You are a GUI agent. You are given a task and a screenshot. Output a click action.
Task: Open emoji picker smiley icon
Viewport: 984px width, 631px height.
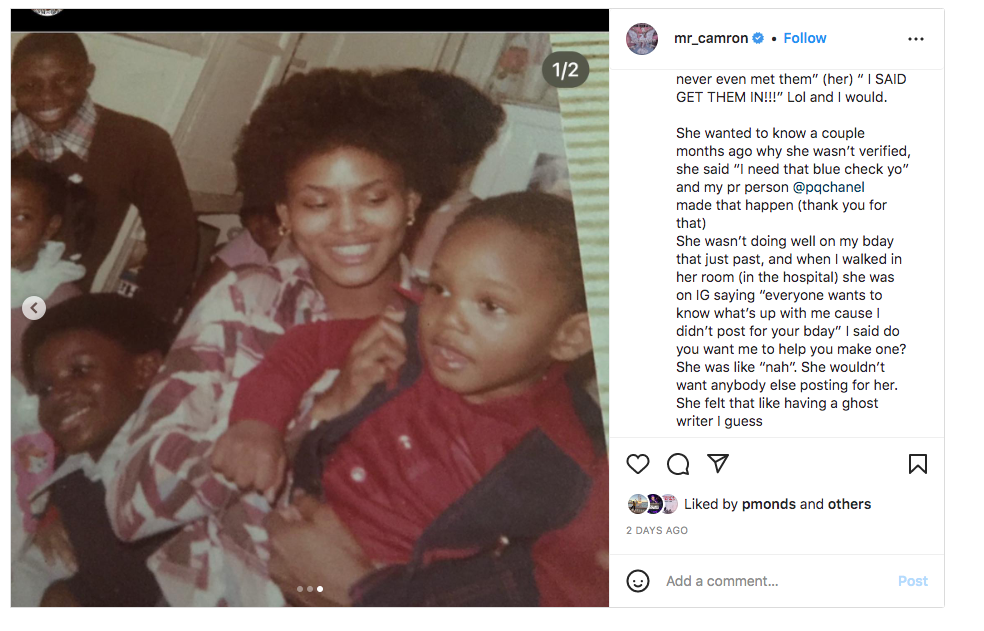(x=638, y=581)
